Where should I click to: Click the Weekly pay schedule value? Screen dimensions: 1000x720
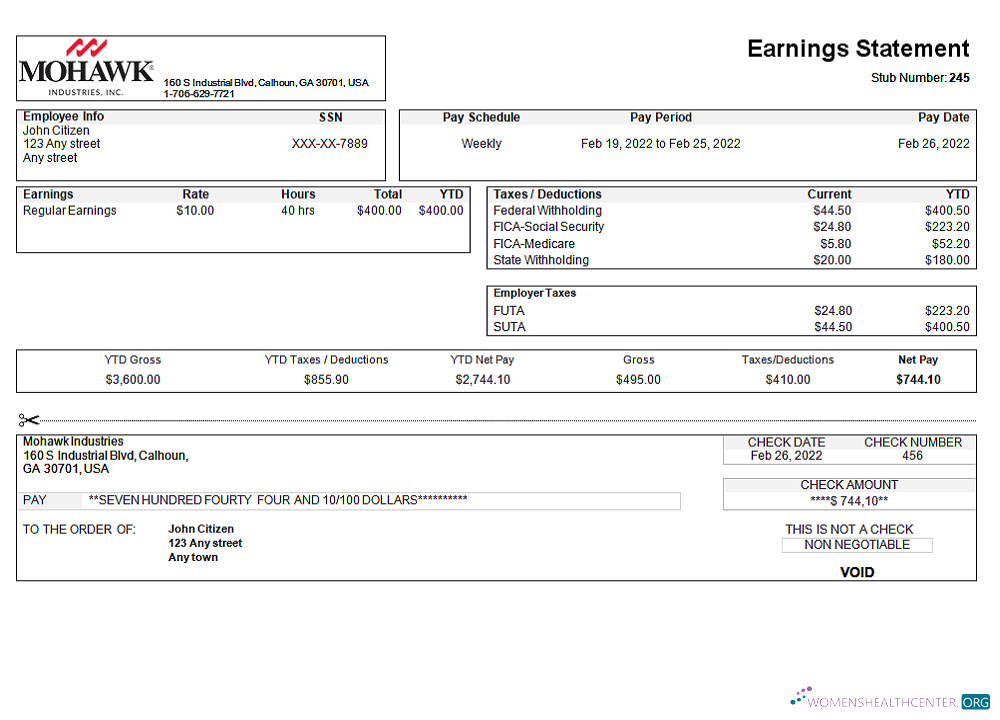click(481, 143)
